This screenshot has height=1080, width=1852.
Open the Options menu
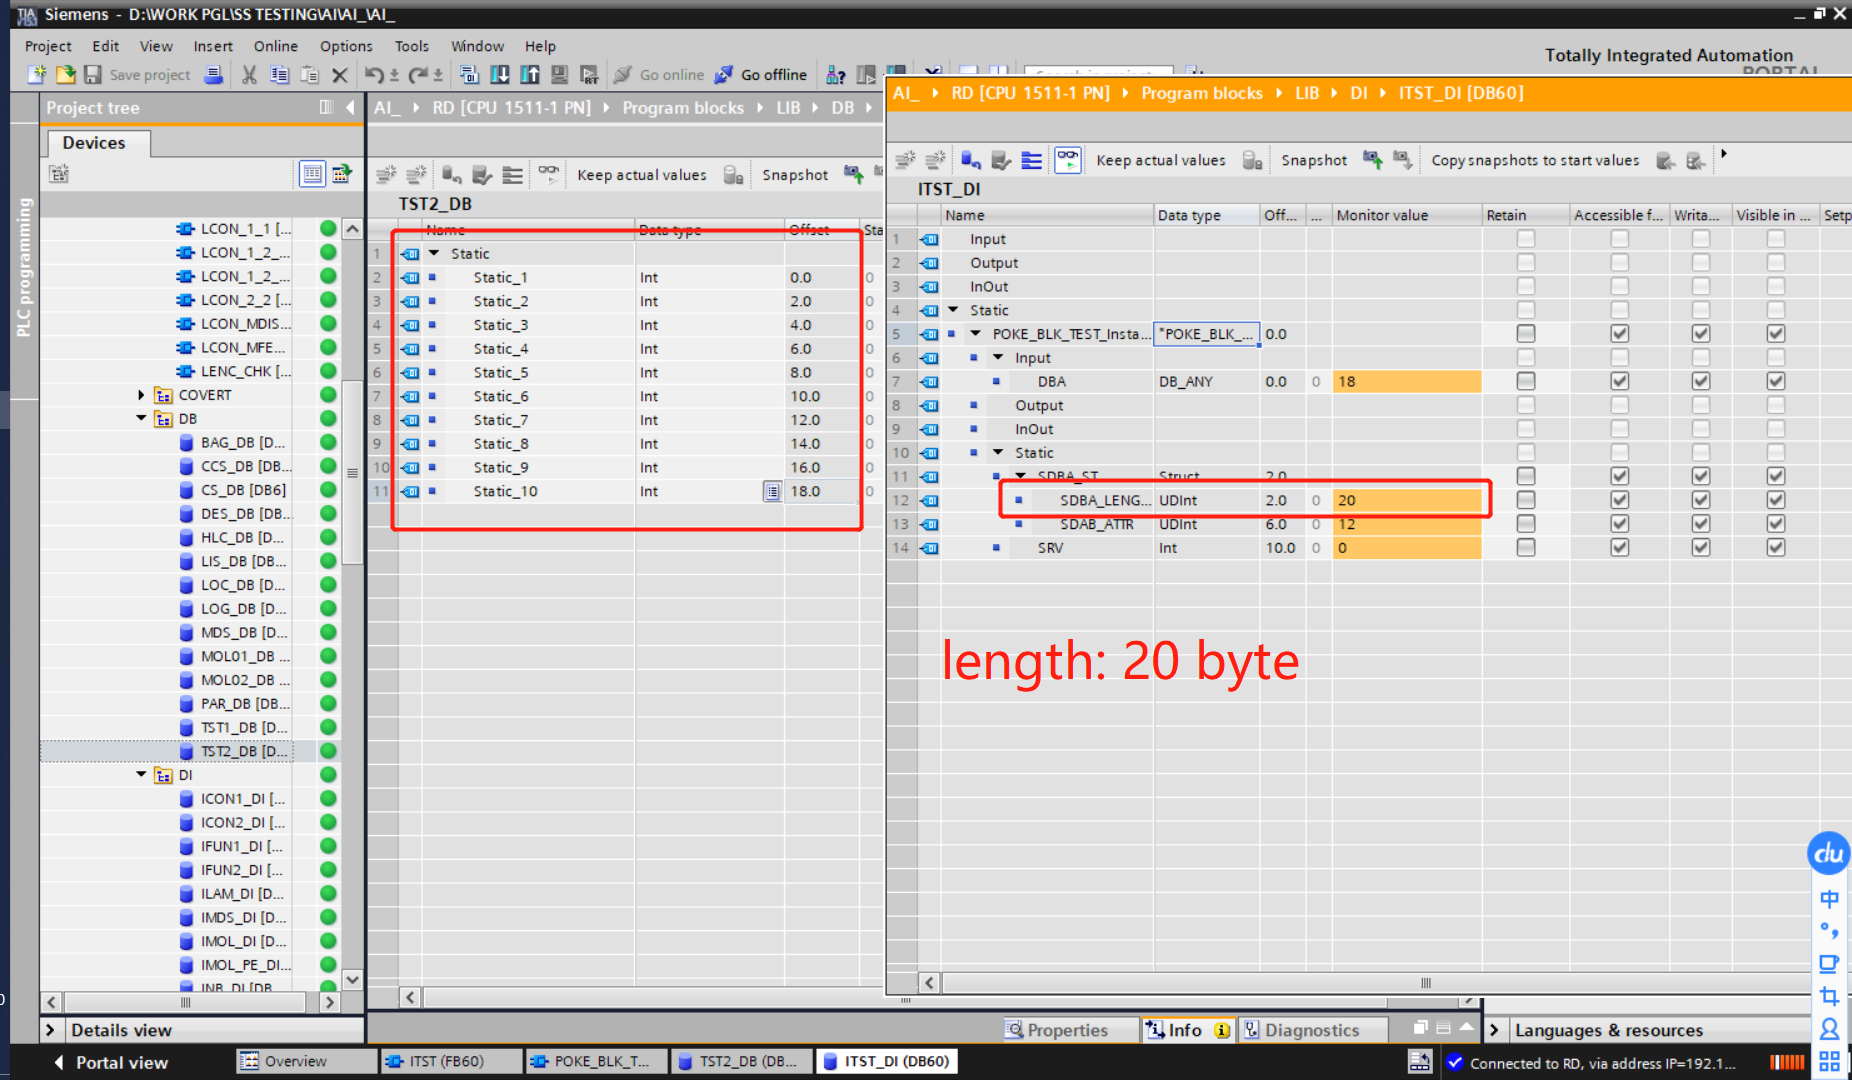click(346, 46)
